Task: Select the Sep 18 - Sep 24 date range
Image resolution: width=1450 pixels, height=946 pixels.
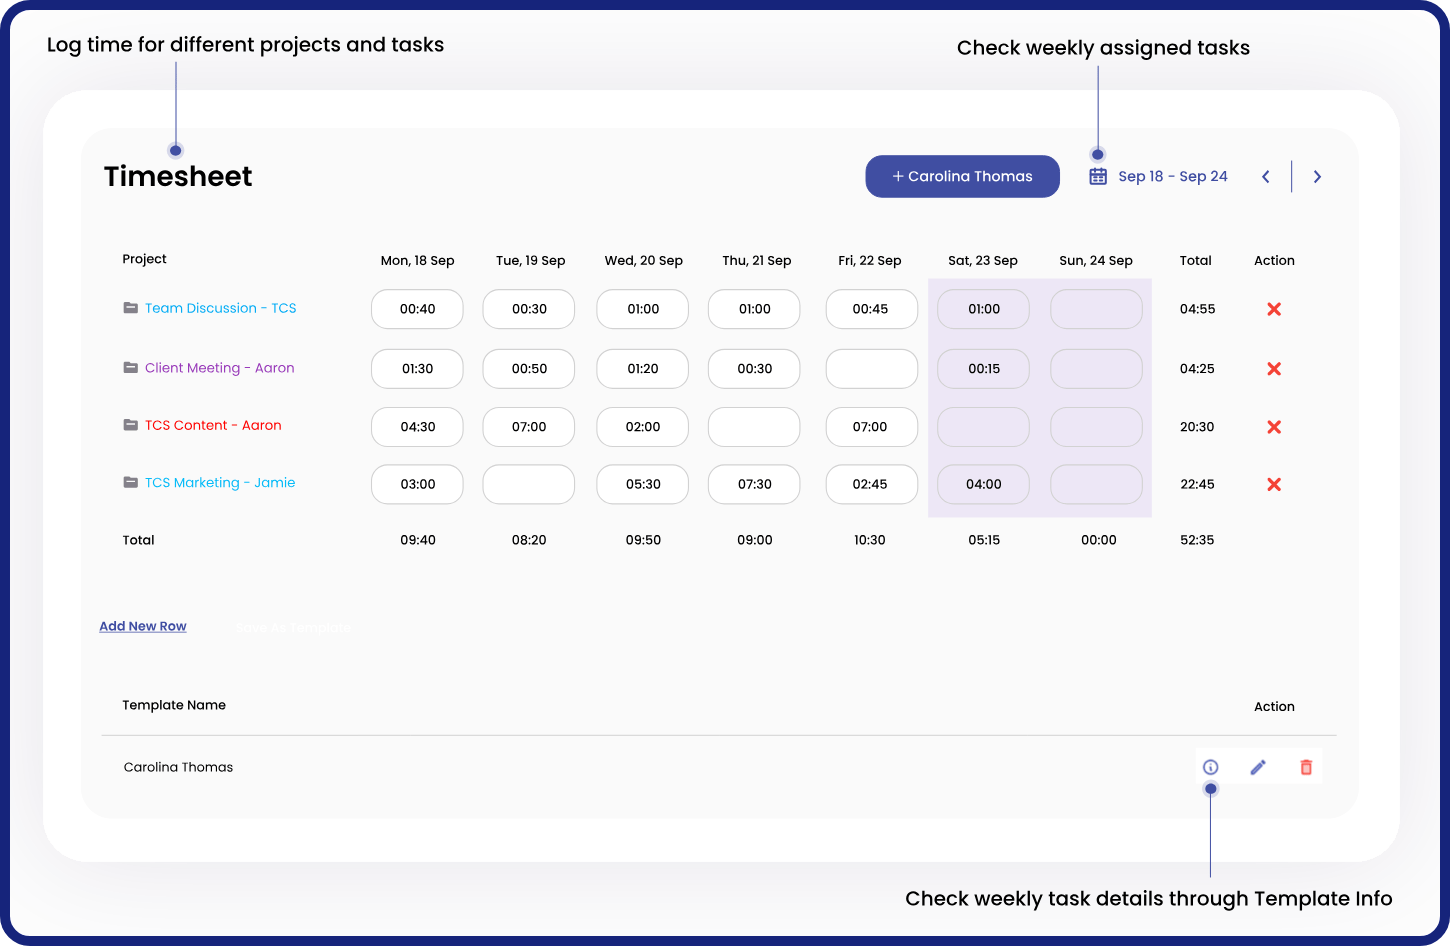Action: coord(1172,177)
